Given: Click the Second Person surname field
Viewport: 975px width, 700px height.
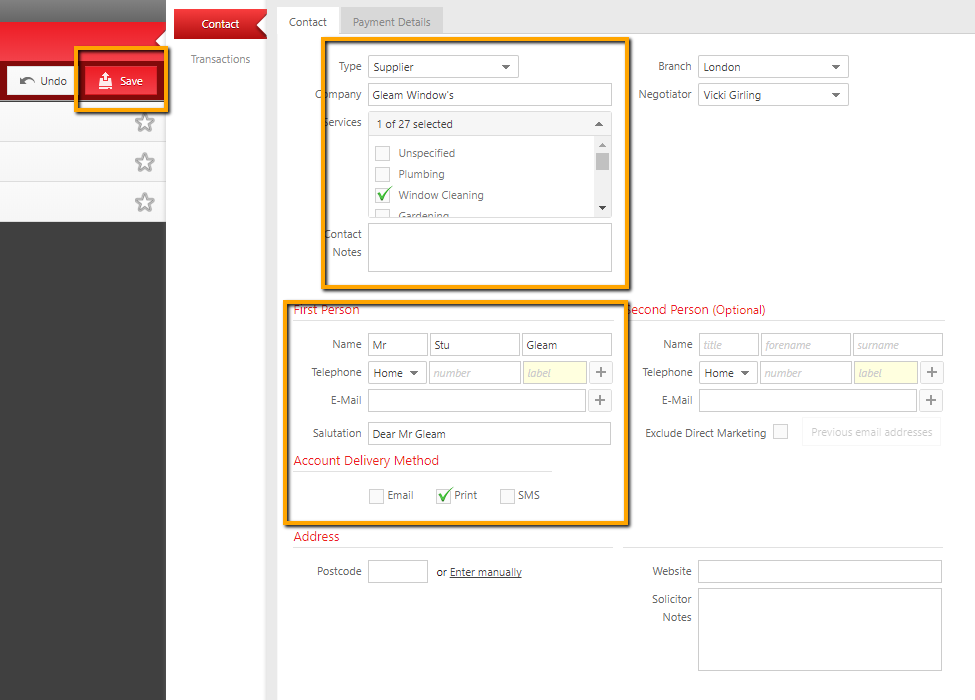Looking at the screenshot, I should pos(898,344).
